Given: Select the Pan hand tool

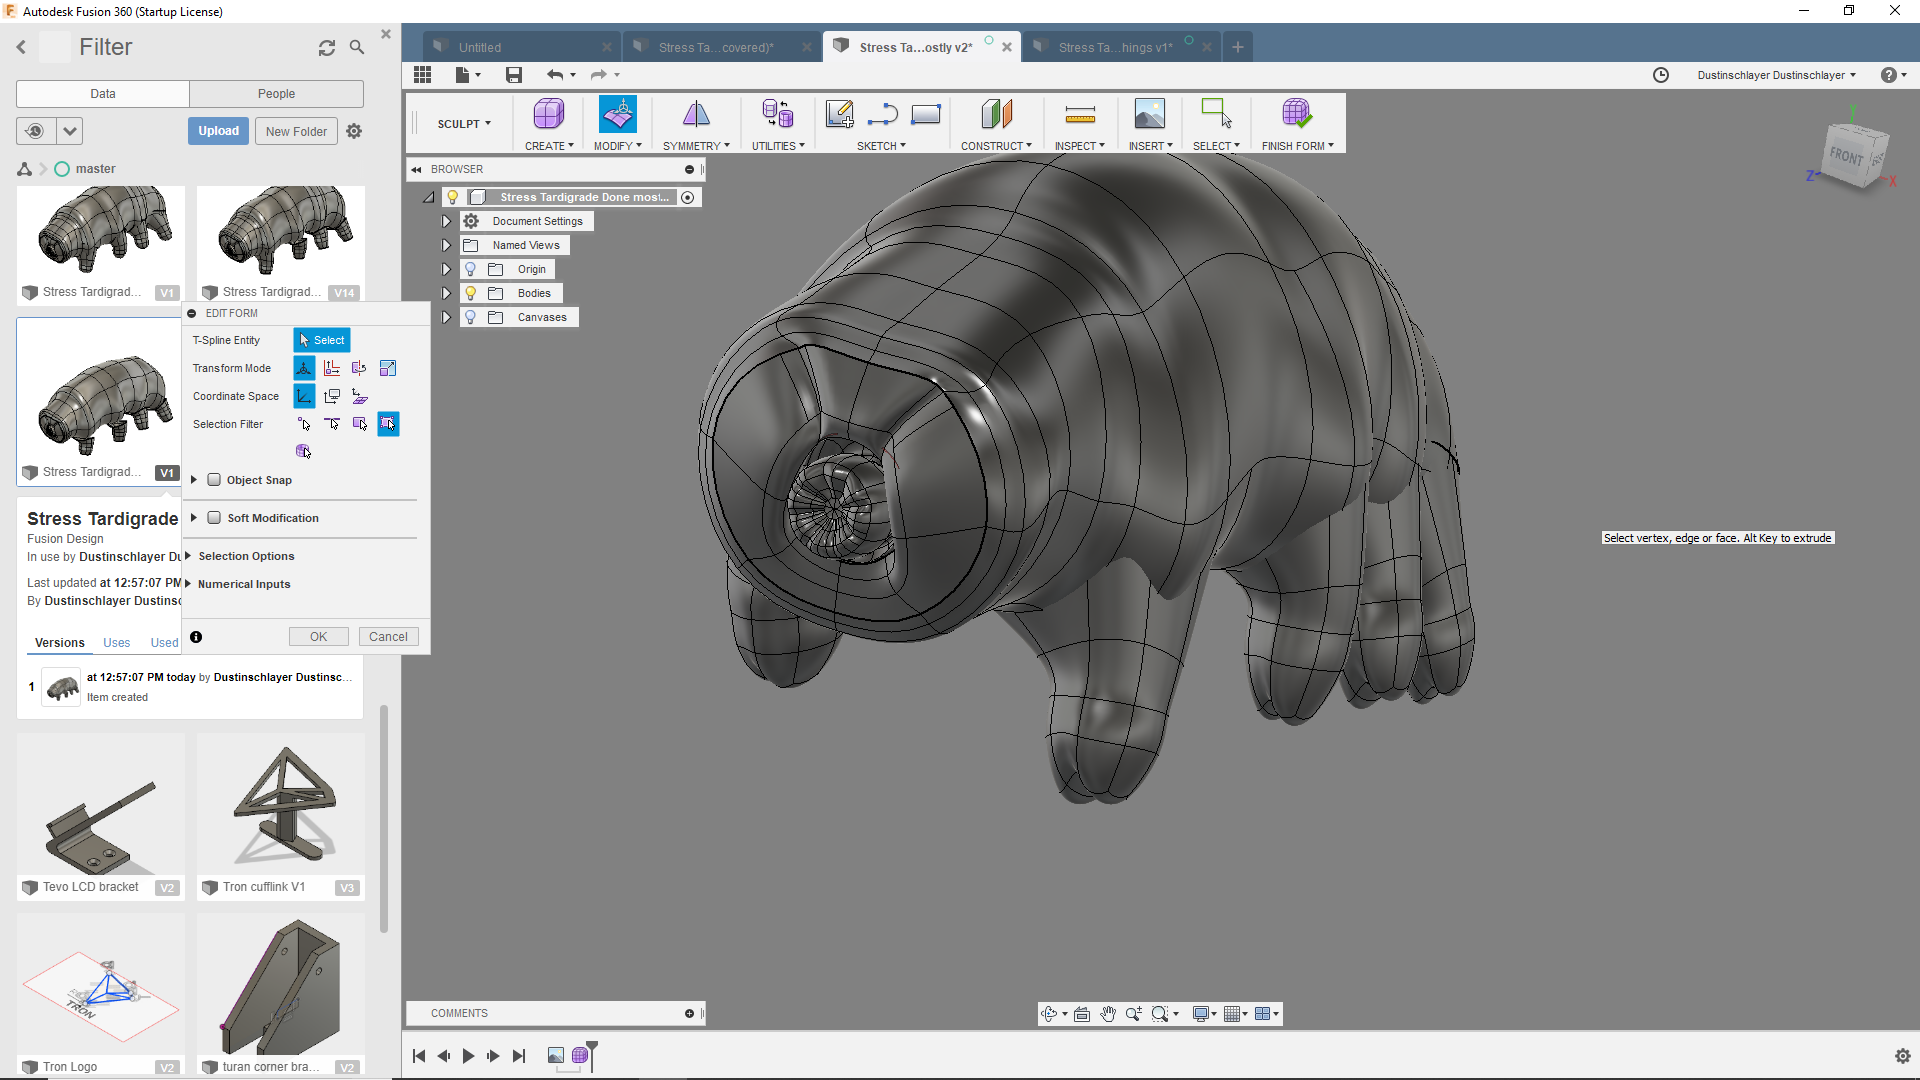Looking at the screenshot, I should point(1108,1014).
